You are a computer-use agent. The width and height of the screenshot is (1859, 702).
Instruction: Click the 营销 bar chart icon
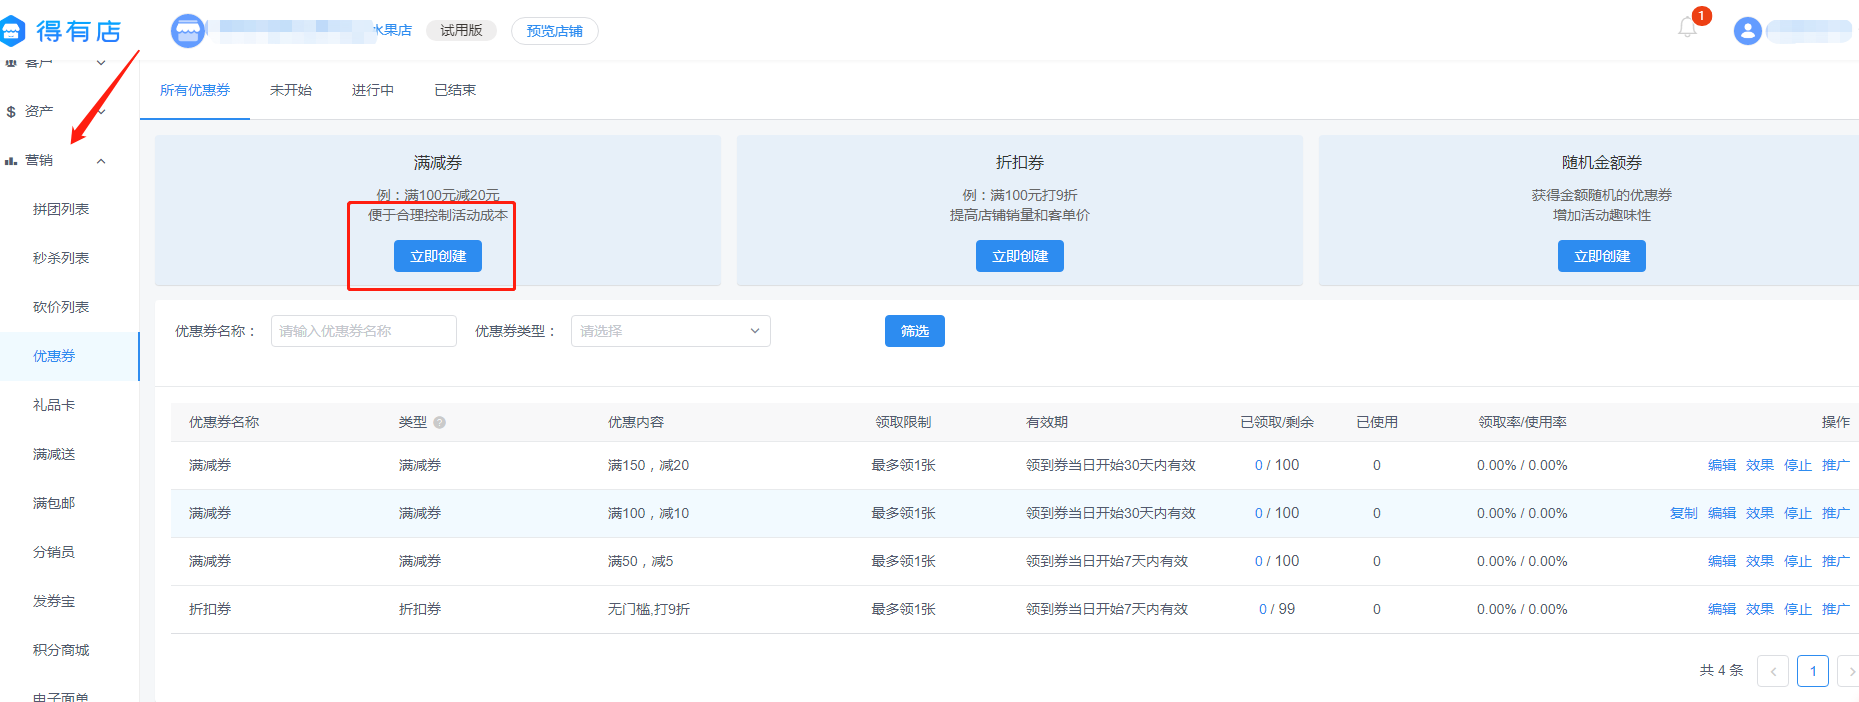(x=11, y=161)
